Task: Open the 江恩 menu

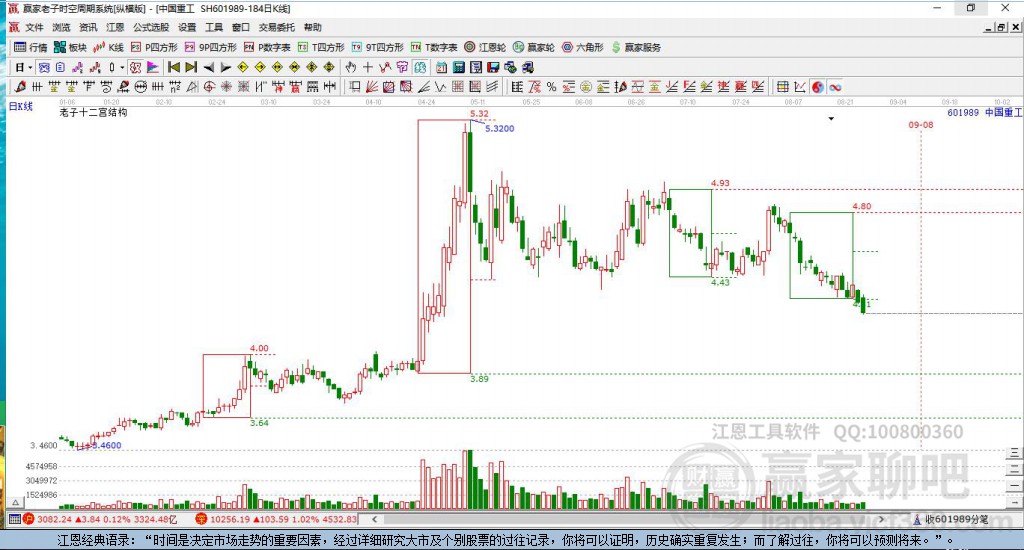Action: tap(115, 27)
